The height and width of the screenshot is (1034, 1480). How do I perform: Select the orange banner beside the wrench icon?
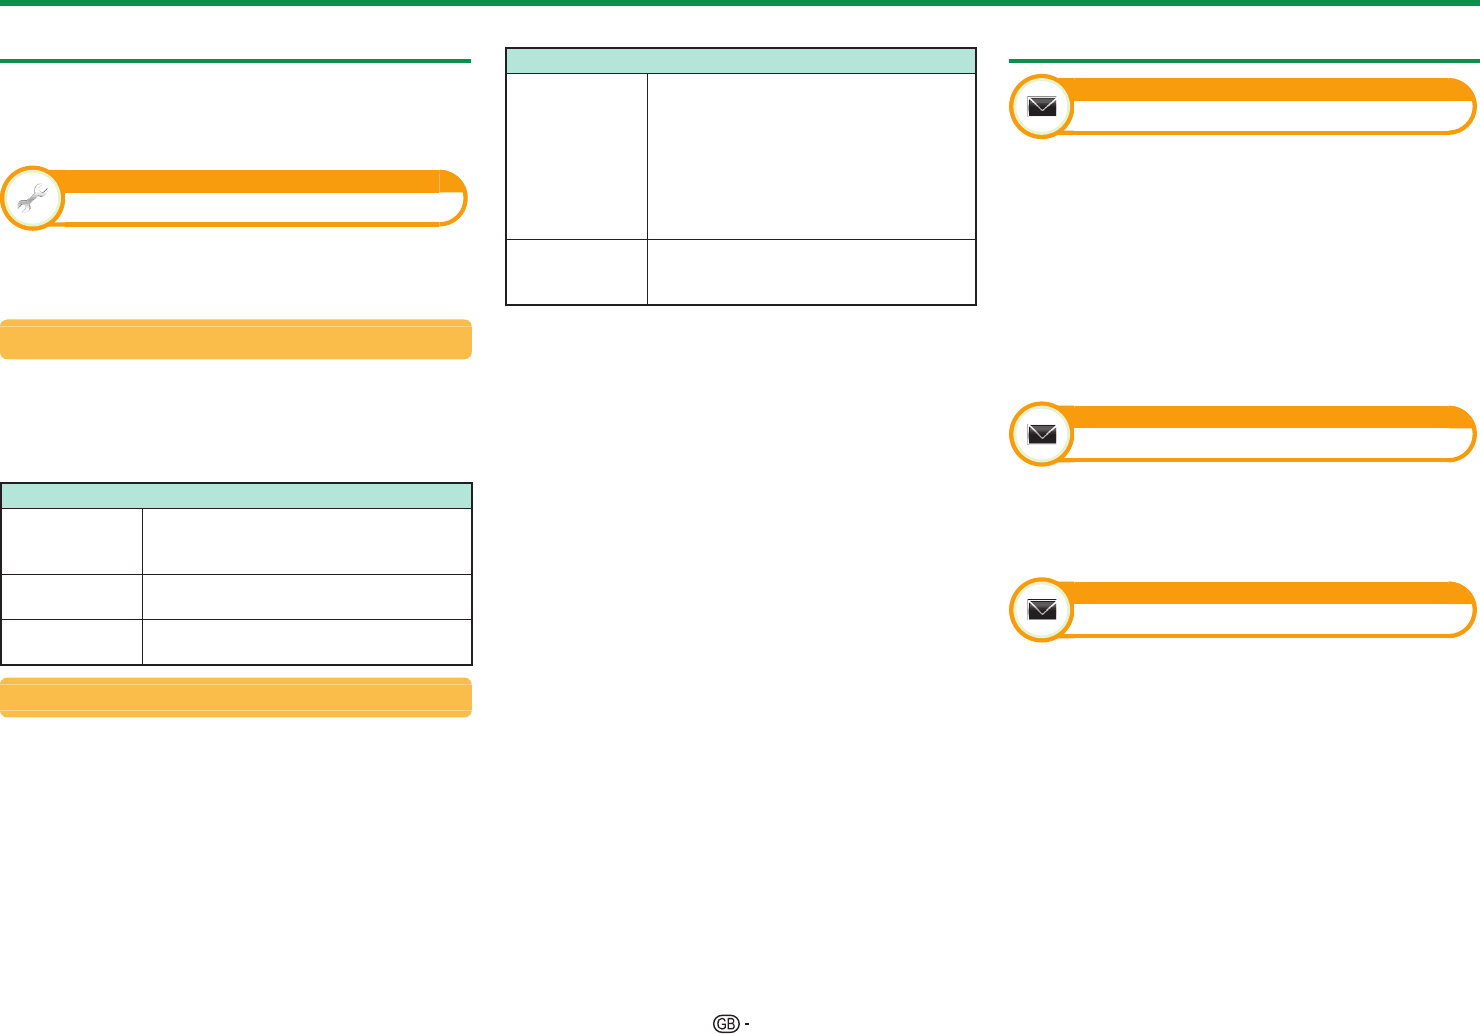250,182
